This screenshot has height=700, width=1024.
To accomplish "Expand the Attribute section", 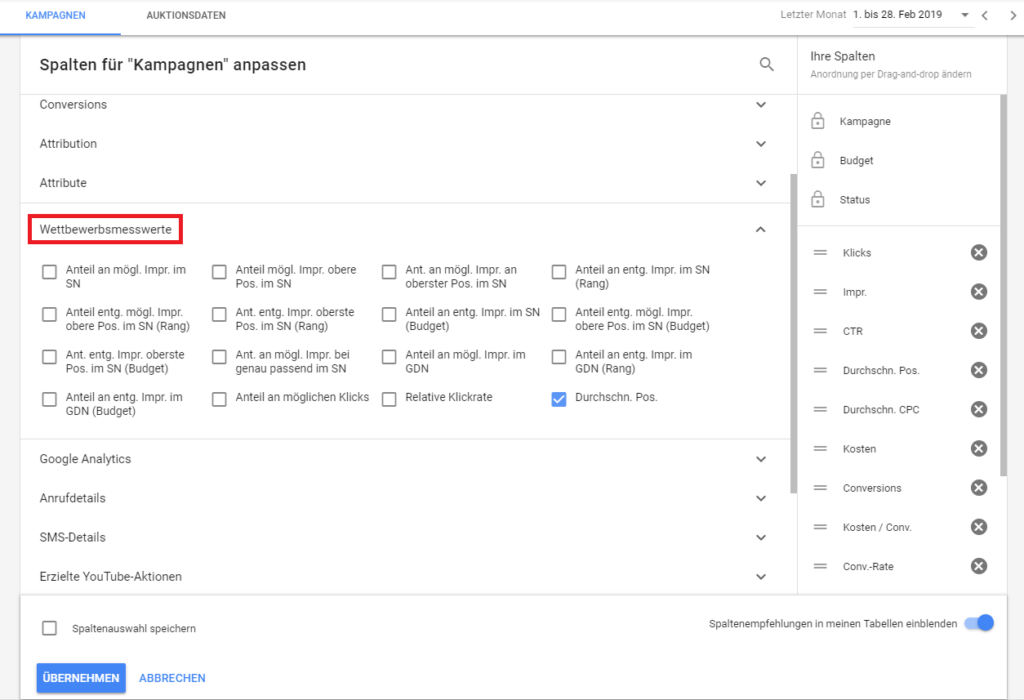I will pos(761,183).
